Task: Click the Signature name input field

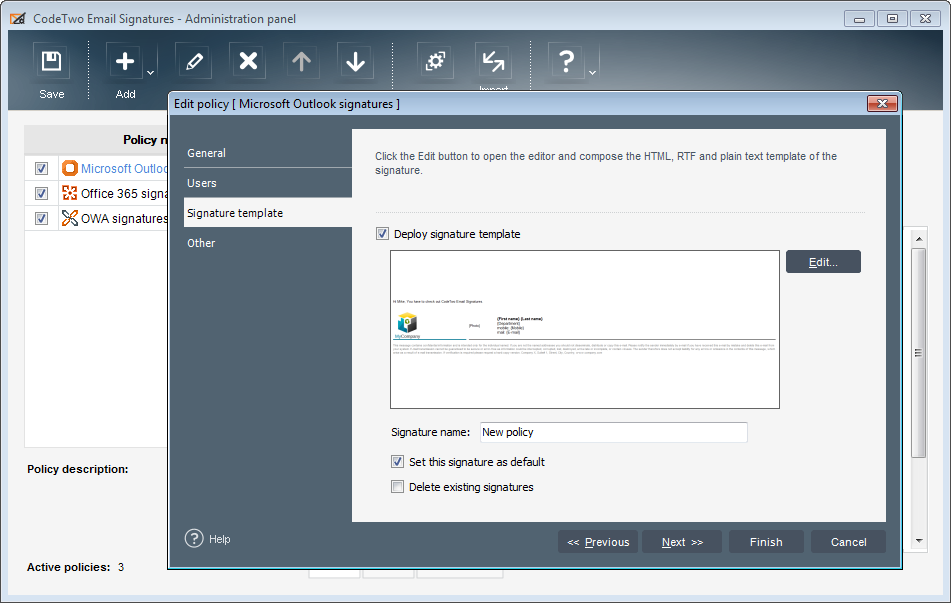Action: pyautogui.click(x=613, y=432)
